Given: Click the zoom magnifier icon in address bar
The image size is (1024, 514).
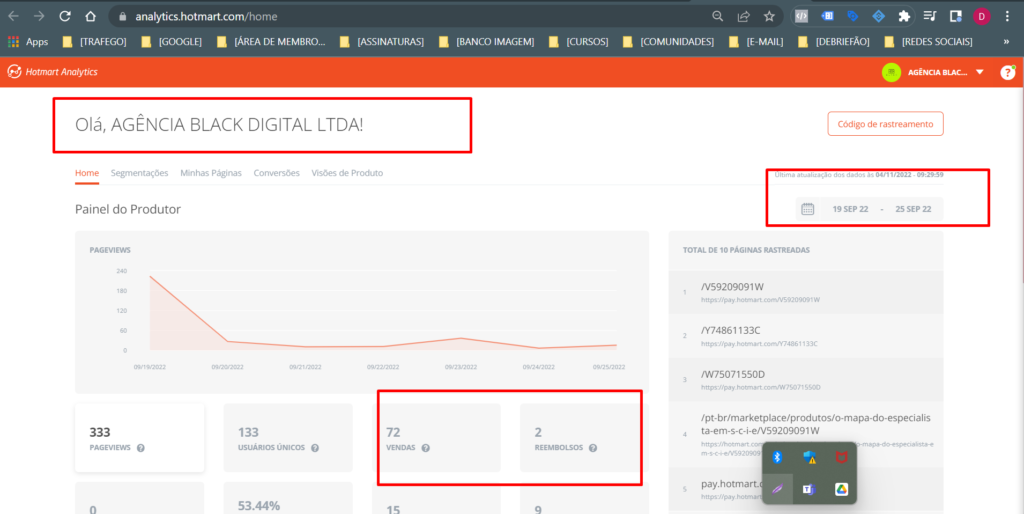Looking at the screenshot, I should pos(718,16).
